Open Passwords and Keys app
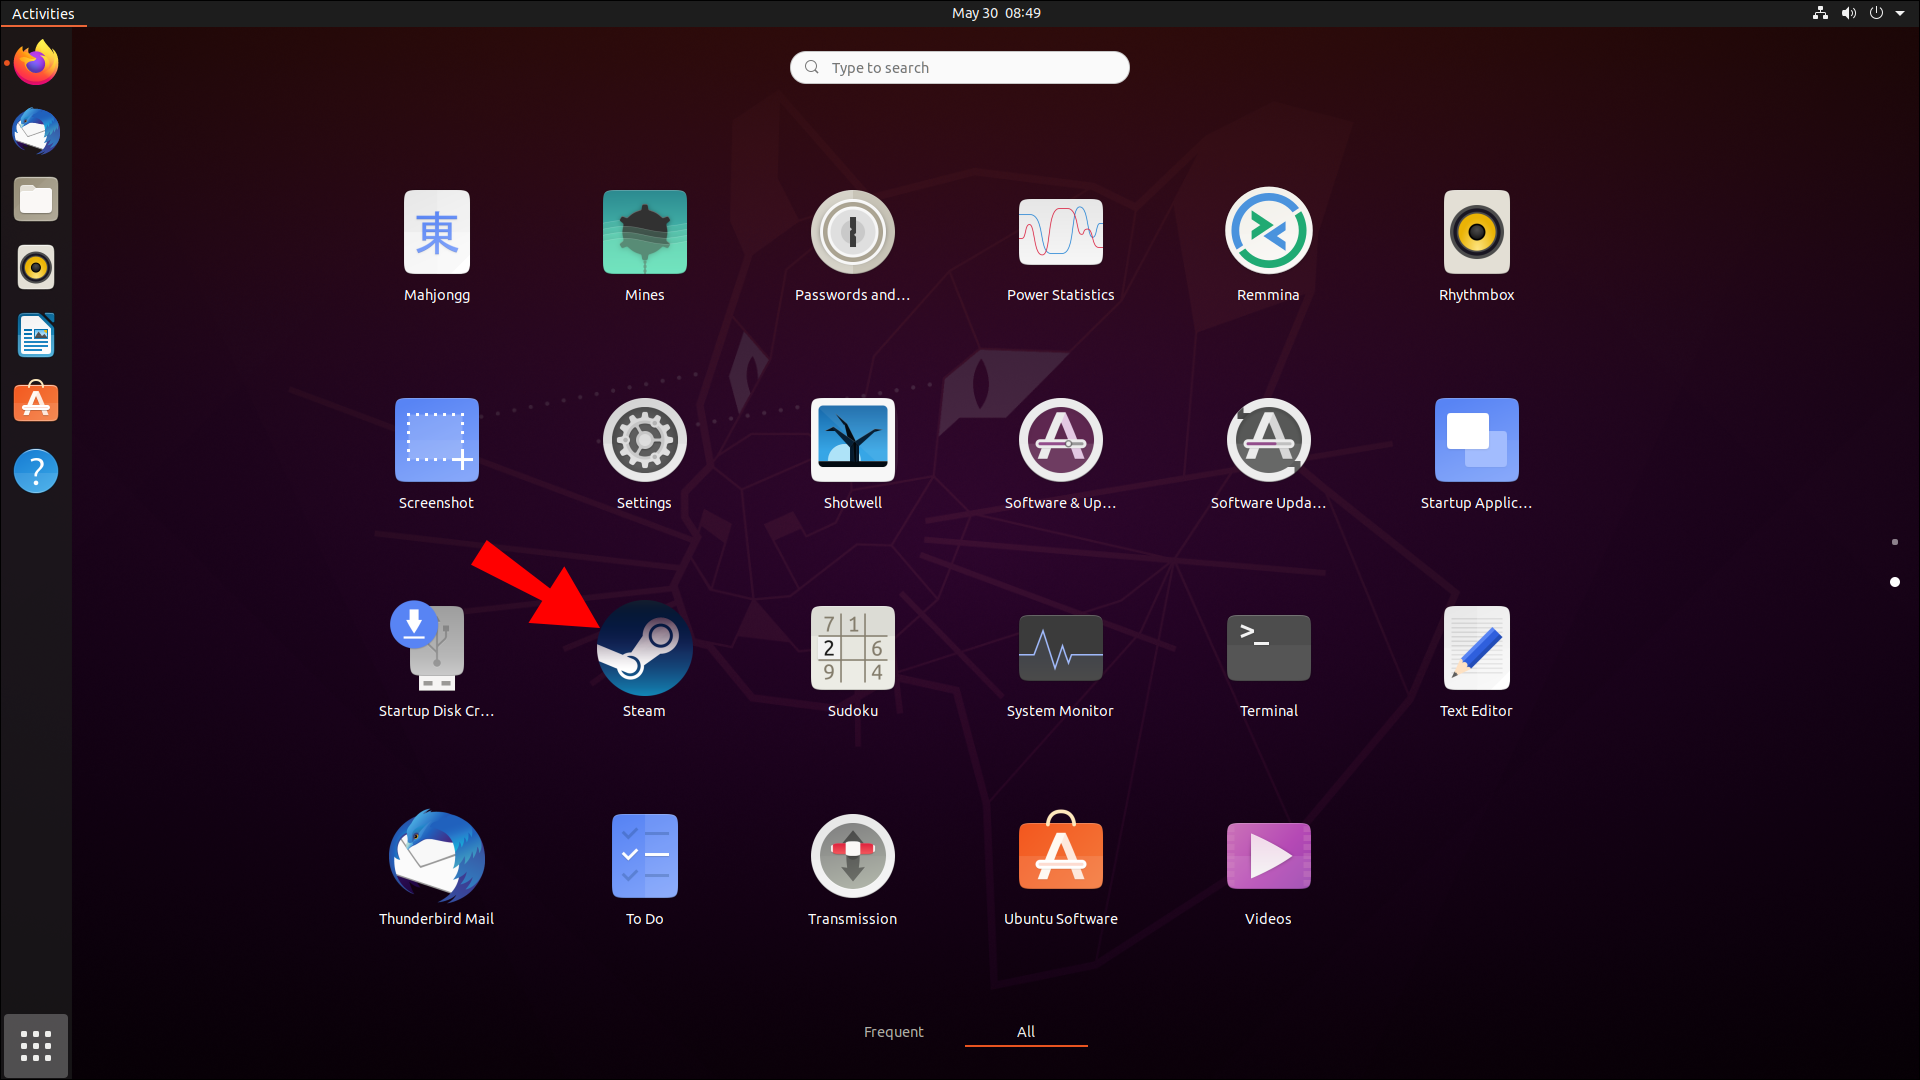1920x1080 pixels. 852,232
